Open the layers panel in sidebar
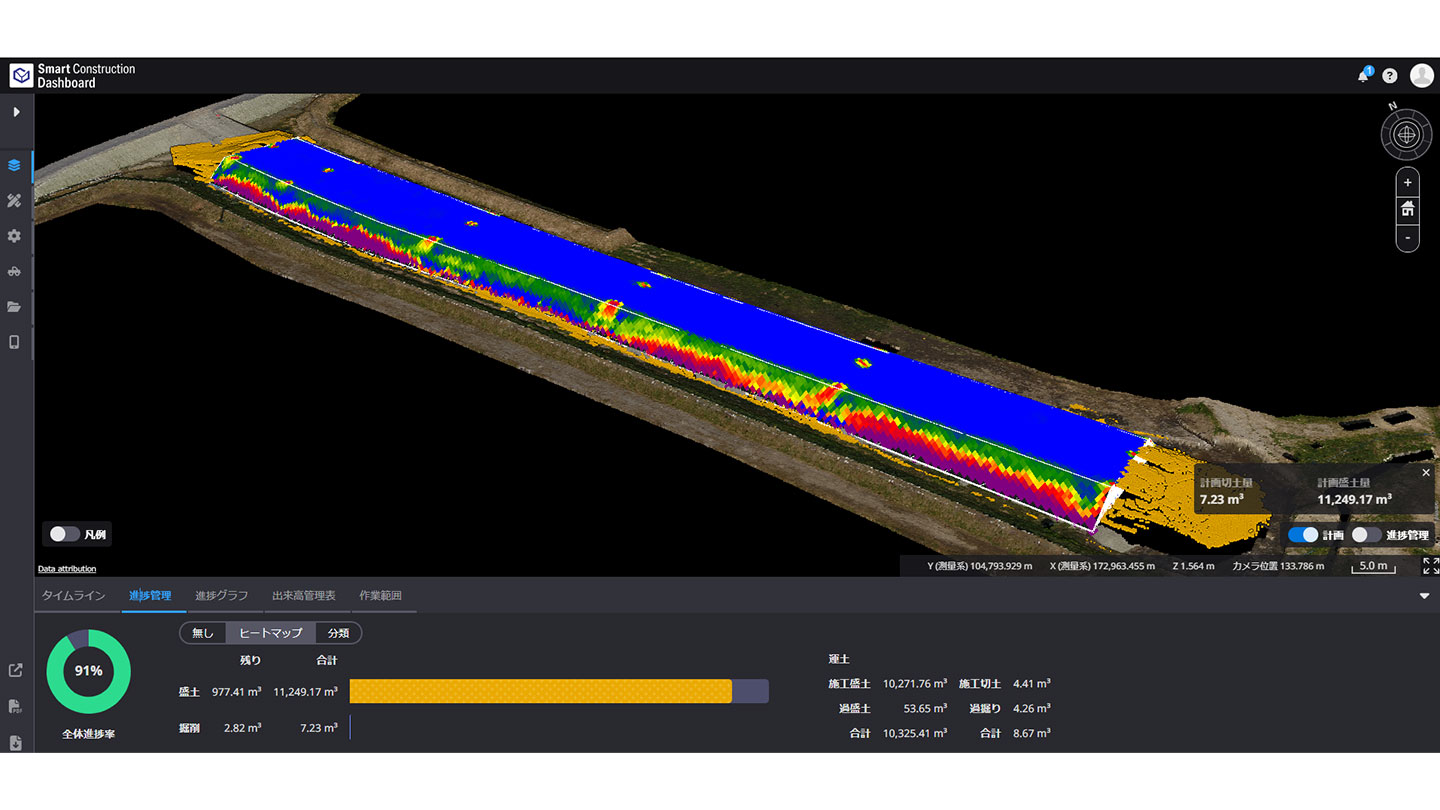Image resolution: width=1440 pixels, height=810 pixels. pos(14,166)
